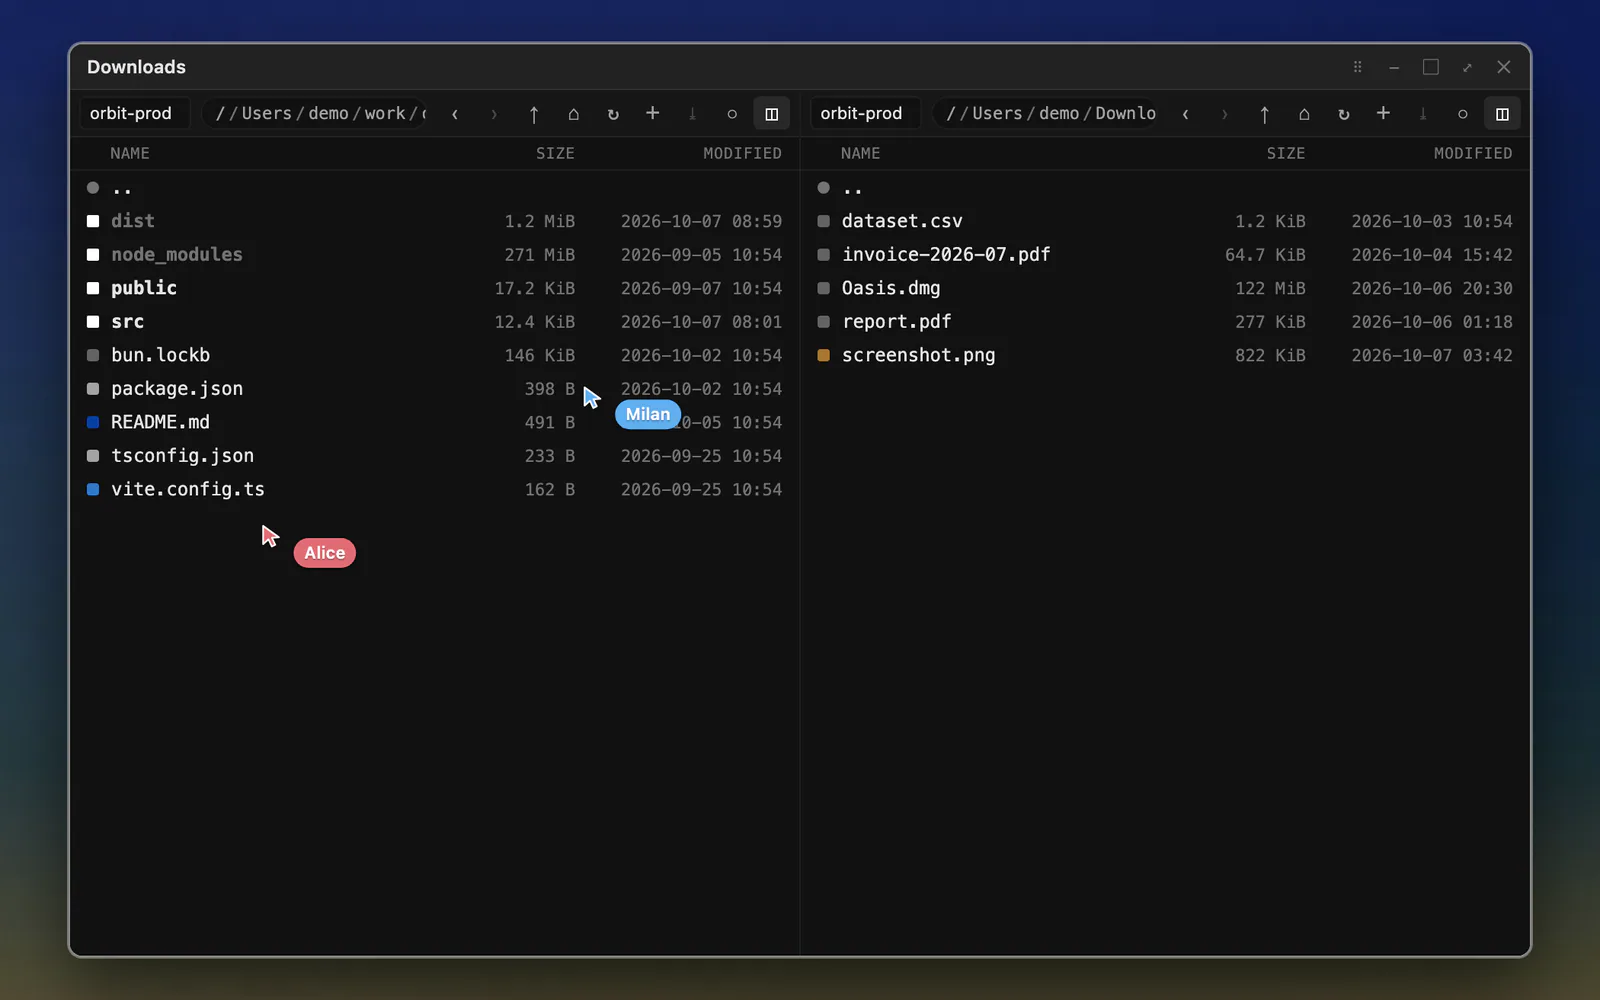Select the public folder
Viewport: 1600px width, 1000px height.
tap(435, 288)
